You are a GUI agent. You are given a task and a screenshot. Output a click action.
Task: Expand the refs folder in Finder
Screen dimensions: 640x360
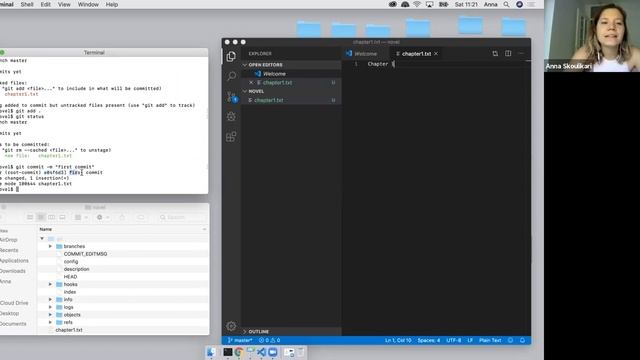click(50, 322)
